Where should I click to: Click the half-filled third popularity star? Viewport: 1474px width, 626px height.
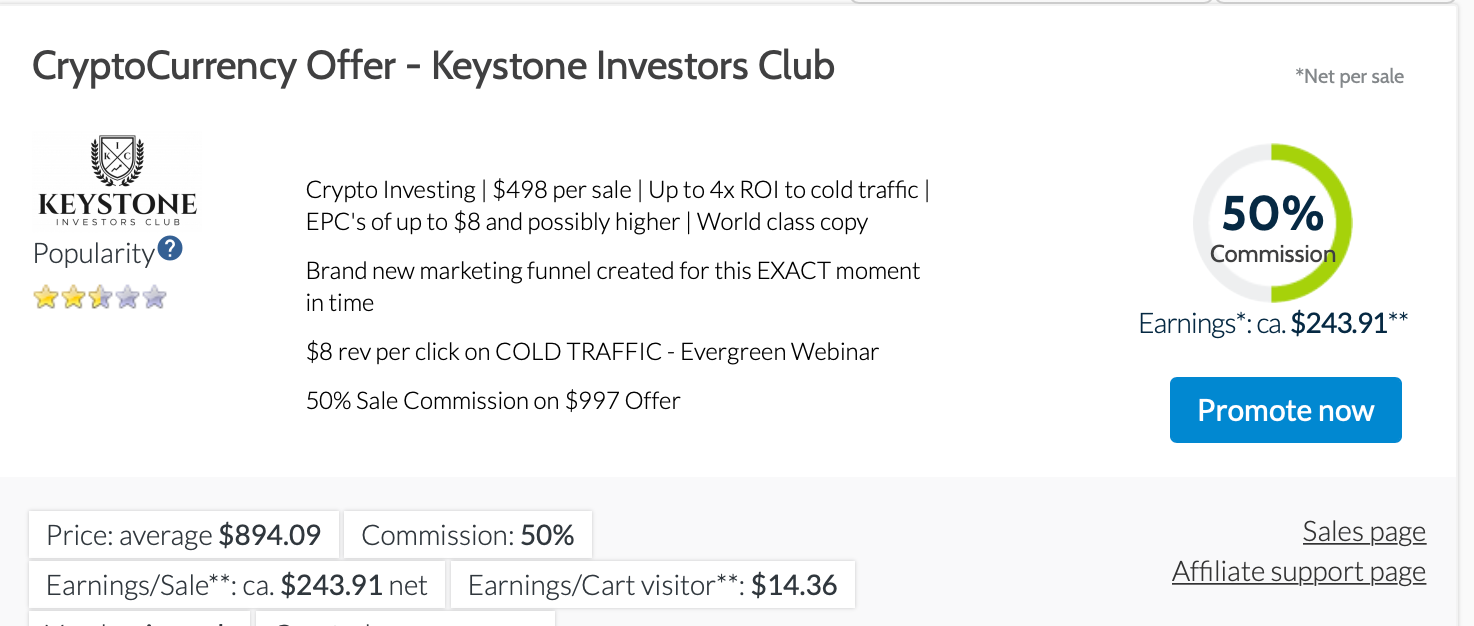99,297
